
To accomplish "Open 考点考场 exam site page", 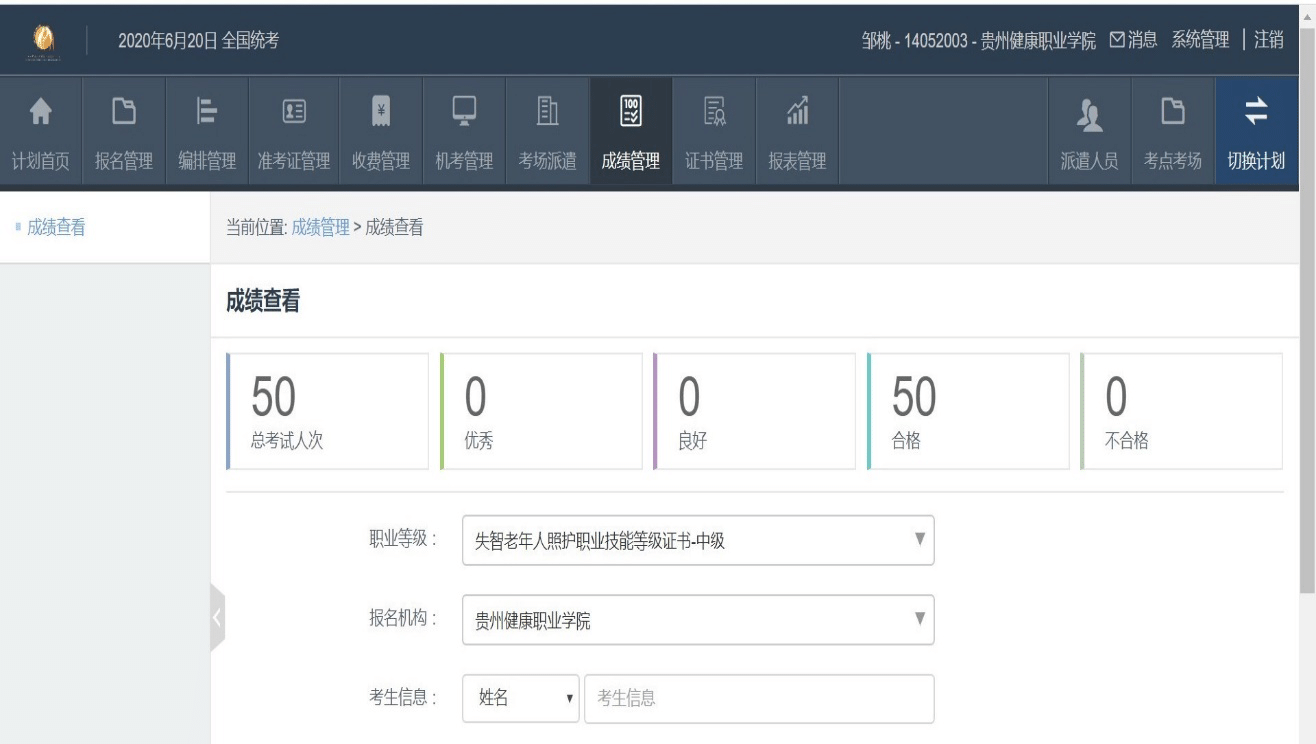I will point(1173,133).
